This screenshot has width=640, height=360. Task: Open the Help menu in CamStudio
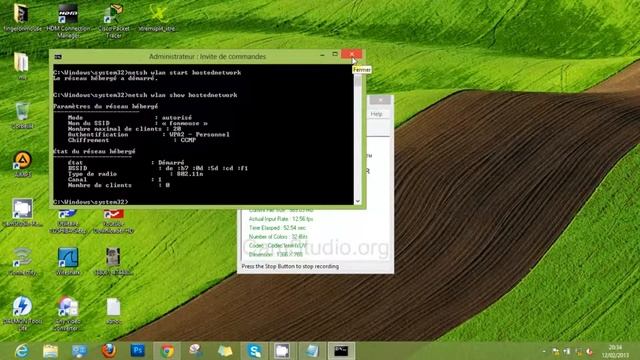pyautogui.click(x=376, y=114)
